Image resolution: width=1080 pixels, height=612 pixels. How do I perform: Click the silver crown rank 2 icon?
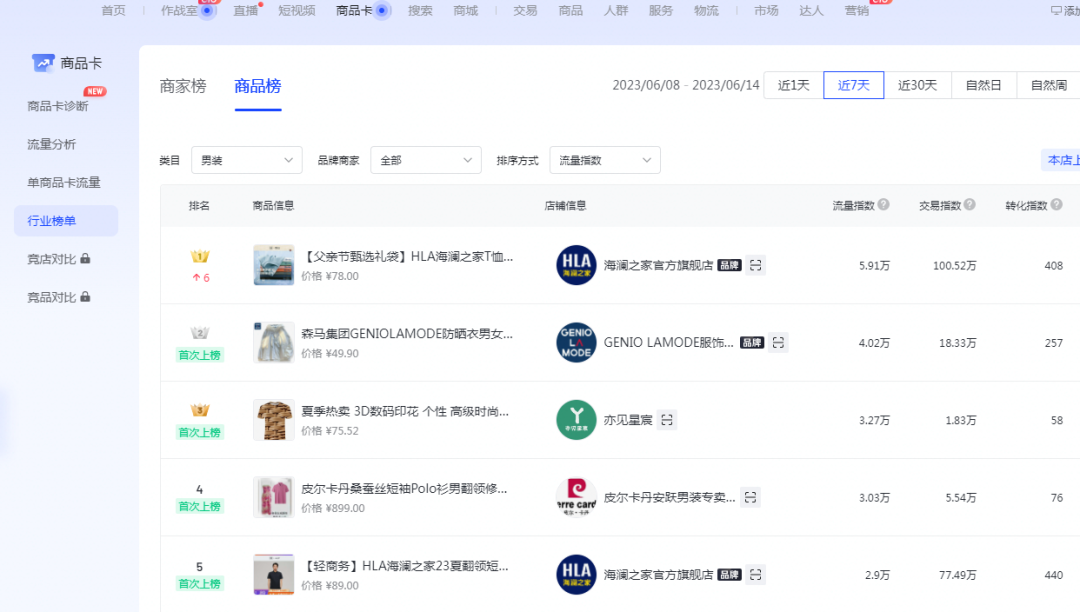pos(200,333)
